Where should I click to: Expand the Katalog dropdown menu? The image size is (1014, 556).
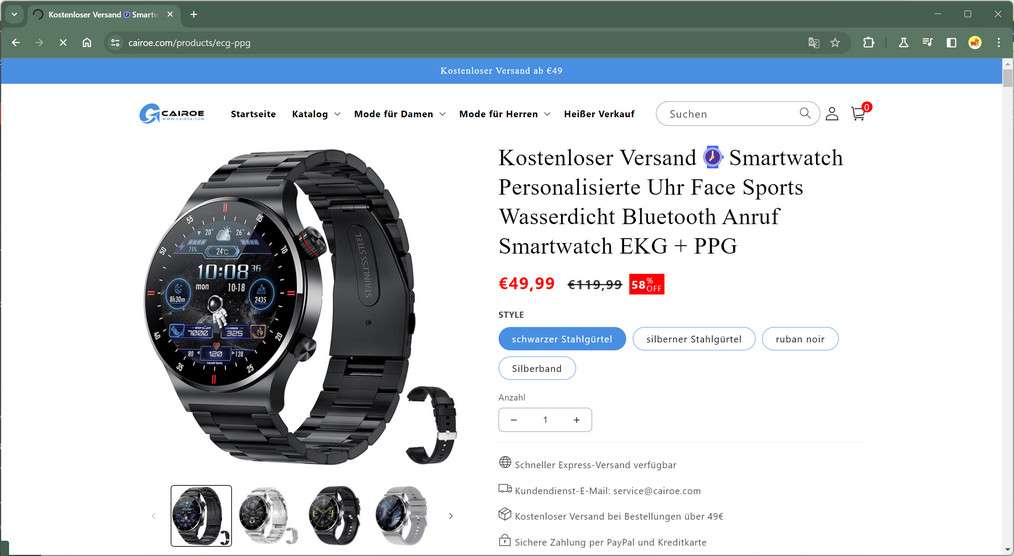[316, 114]
